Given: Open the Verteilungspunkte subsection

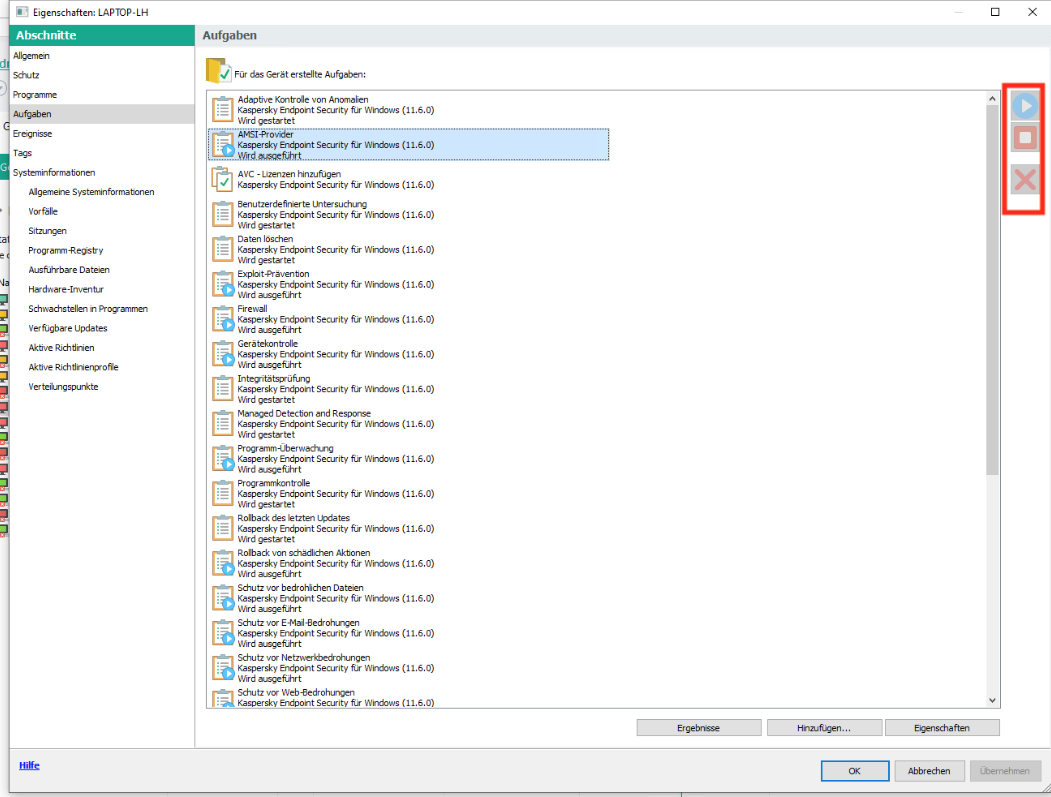Looking at the screenshot, I should 63,386.
